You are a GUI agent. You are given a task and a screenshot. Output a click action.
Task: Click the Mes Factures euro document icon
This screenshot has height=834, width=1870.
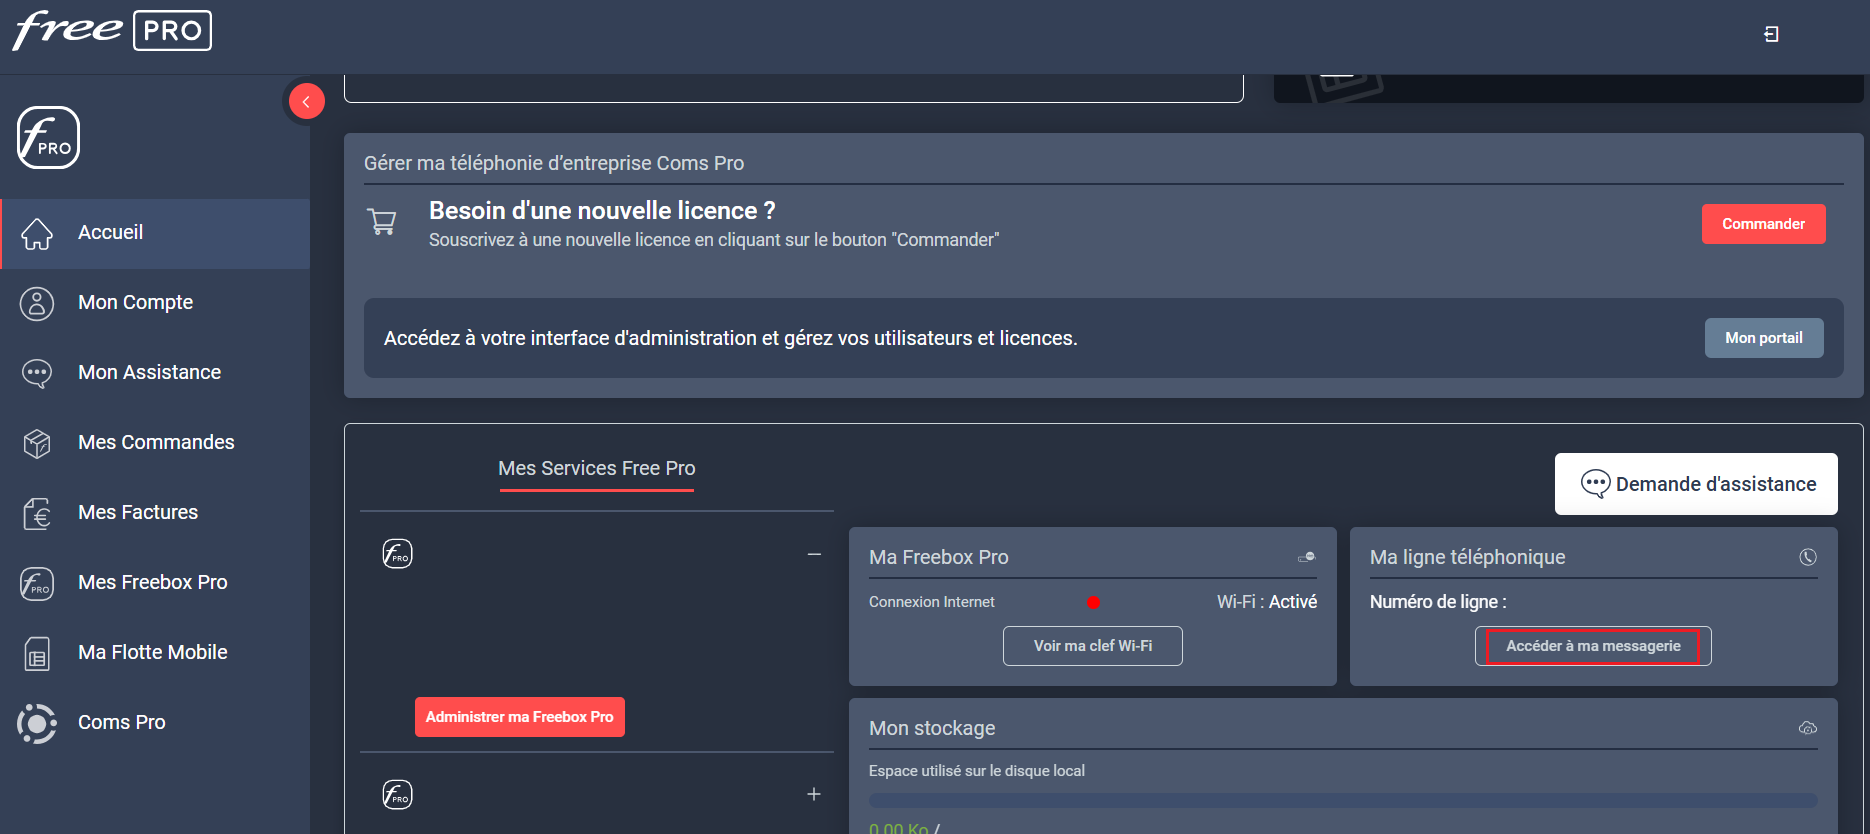pos(37,513)
